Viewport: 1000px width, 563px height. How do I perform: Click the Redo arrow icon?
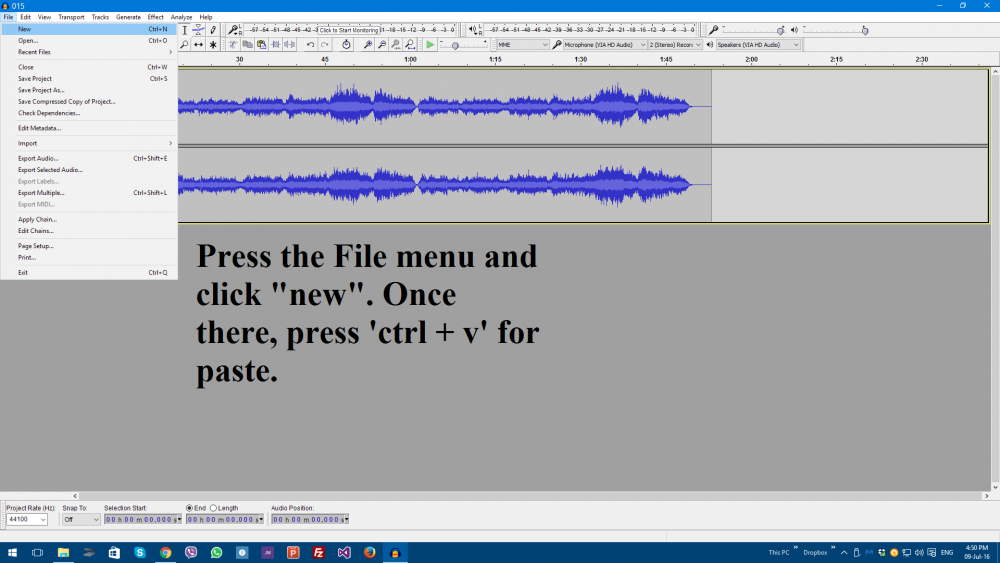point(325,45)
